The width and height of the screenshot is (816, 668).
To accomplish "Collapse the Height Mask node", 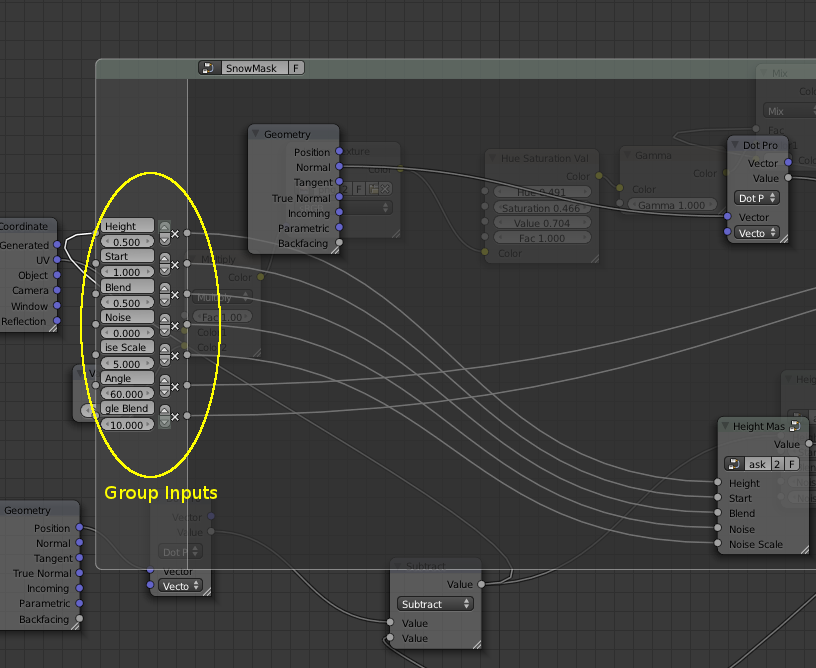I will (x=725, y=426).
